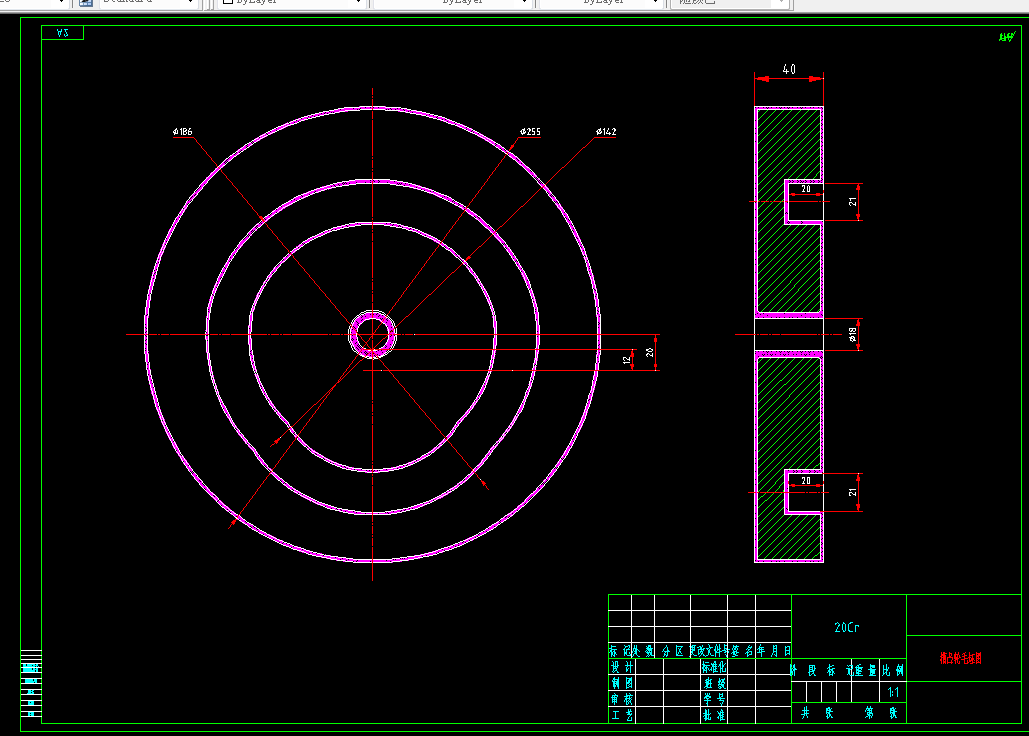
Task: Click the 设计 cell in title block
Action: [621, 667]
